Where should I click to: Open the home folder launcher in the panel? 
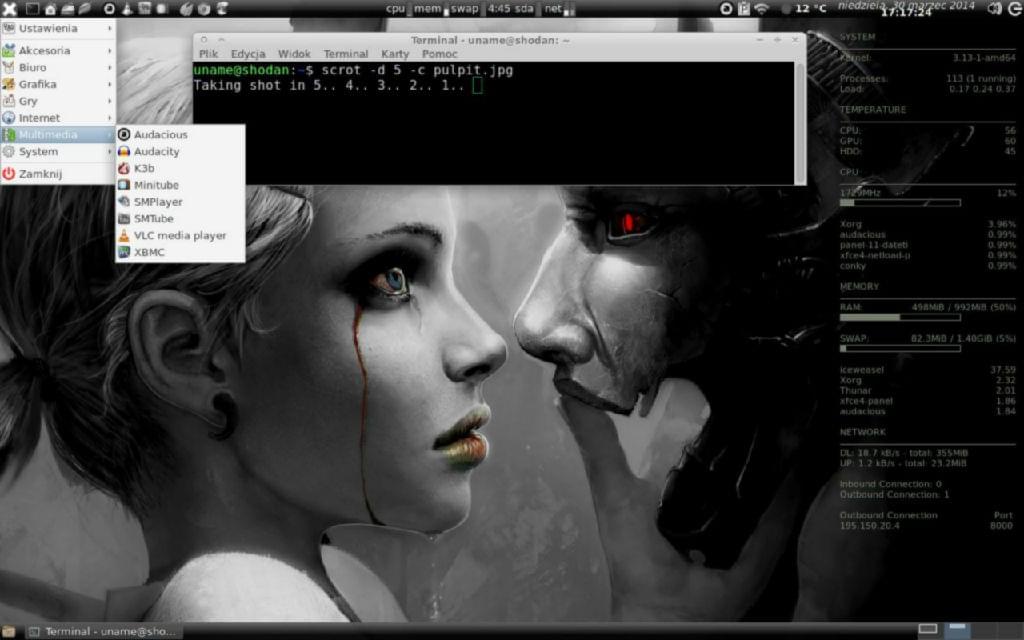pyautogui.click(x=50, y=10)
